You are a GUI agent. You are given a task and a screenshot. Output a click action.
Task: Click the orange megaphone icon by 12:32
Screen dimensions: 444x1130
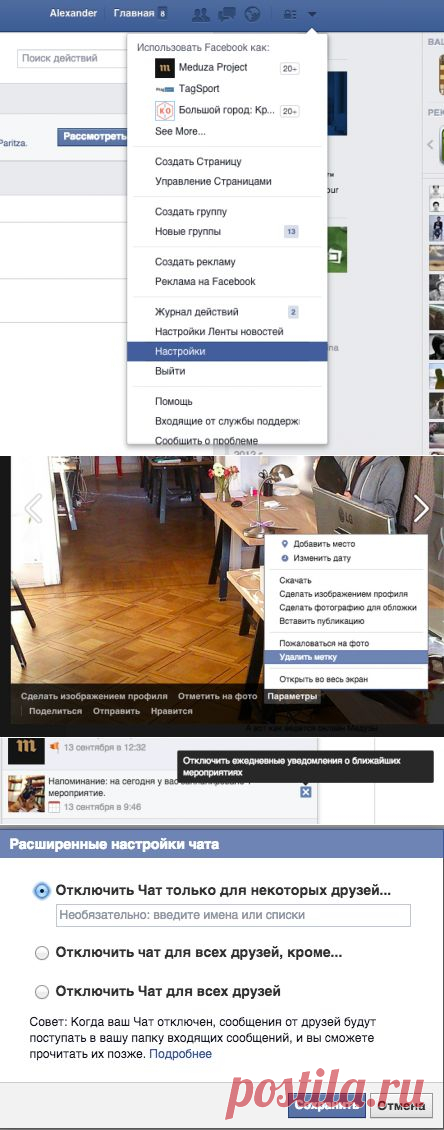(x=54, y=747)
